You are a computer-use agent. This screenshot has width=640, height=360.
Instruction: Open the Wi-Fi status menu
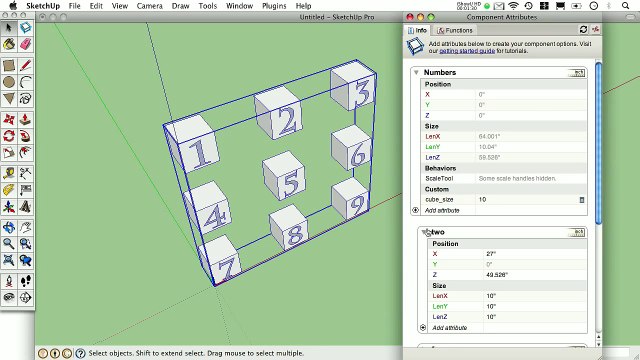(513, 6)
